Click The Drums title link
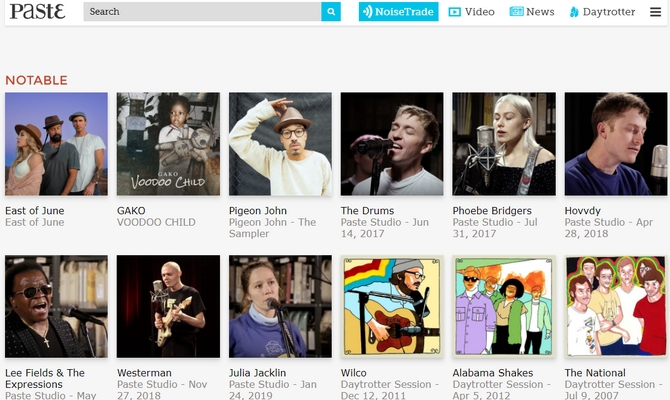The width and height of the screenshot is (670, 400). [367, 211]
